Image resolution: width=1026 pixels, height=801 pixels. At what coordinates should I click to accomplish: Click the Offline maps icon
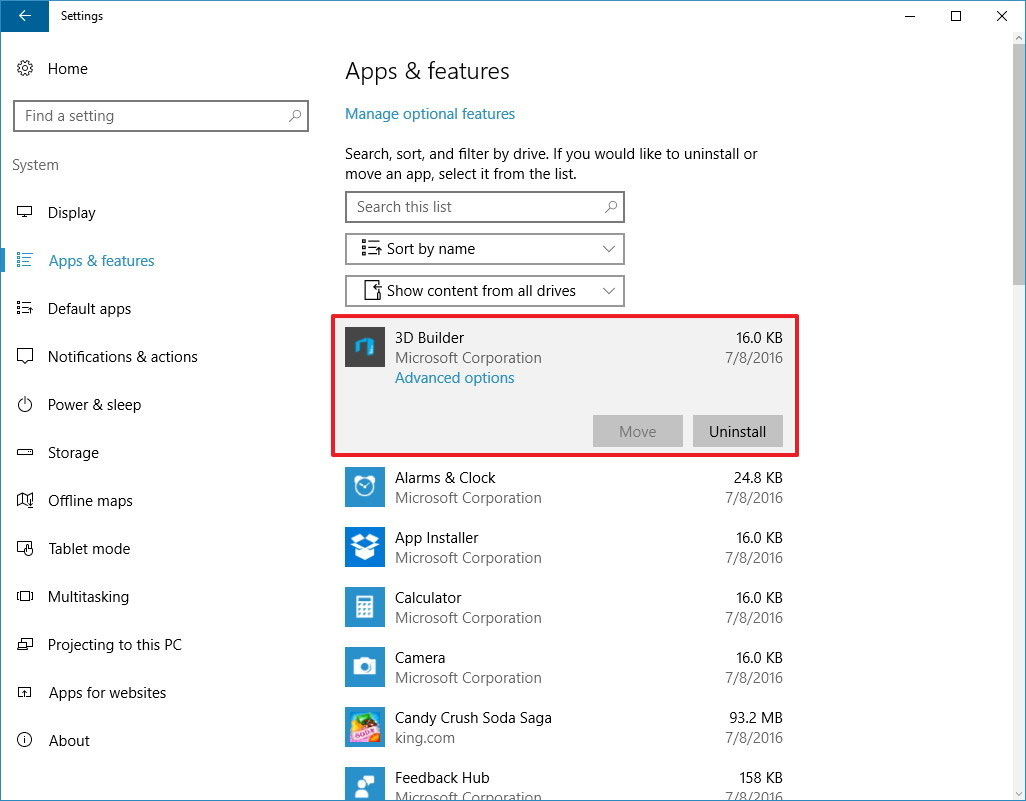pos(25,500)
